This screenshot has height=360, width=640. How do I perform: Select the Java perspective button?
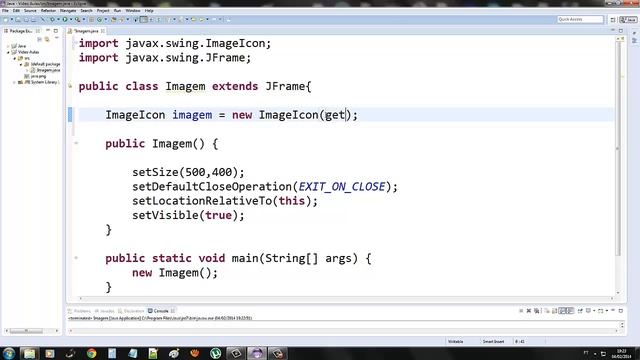pos(628,19)
